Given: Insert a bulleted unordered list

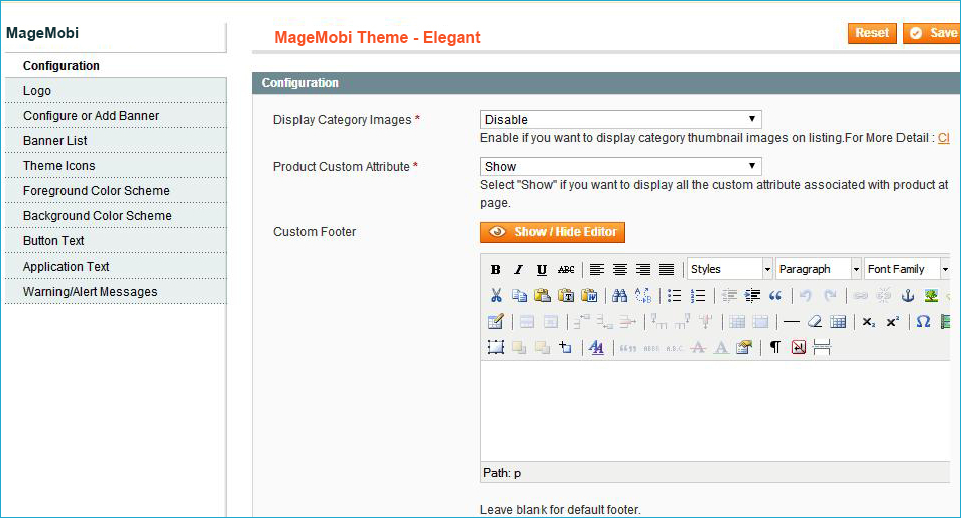Looking at the screenshot, I should pyautogui.click(x=674, y=295).
